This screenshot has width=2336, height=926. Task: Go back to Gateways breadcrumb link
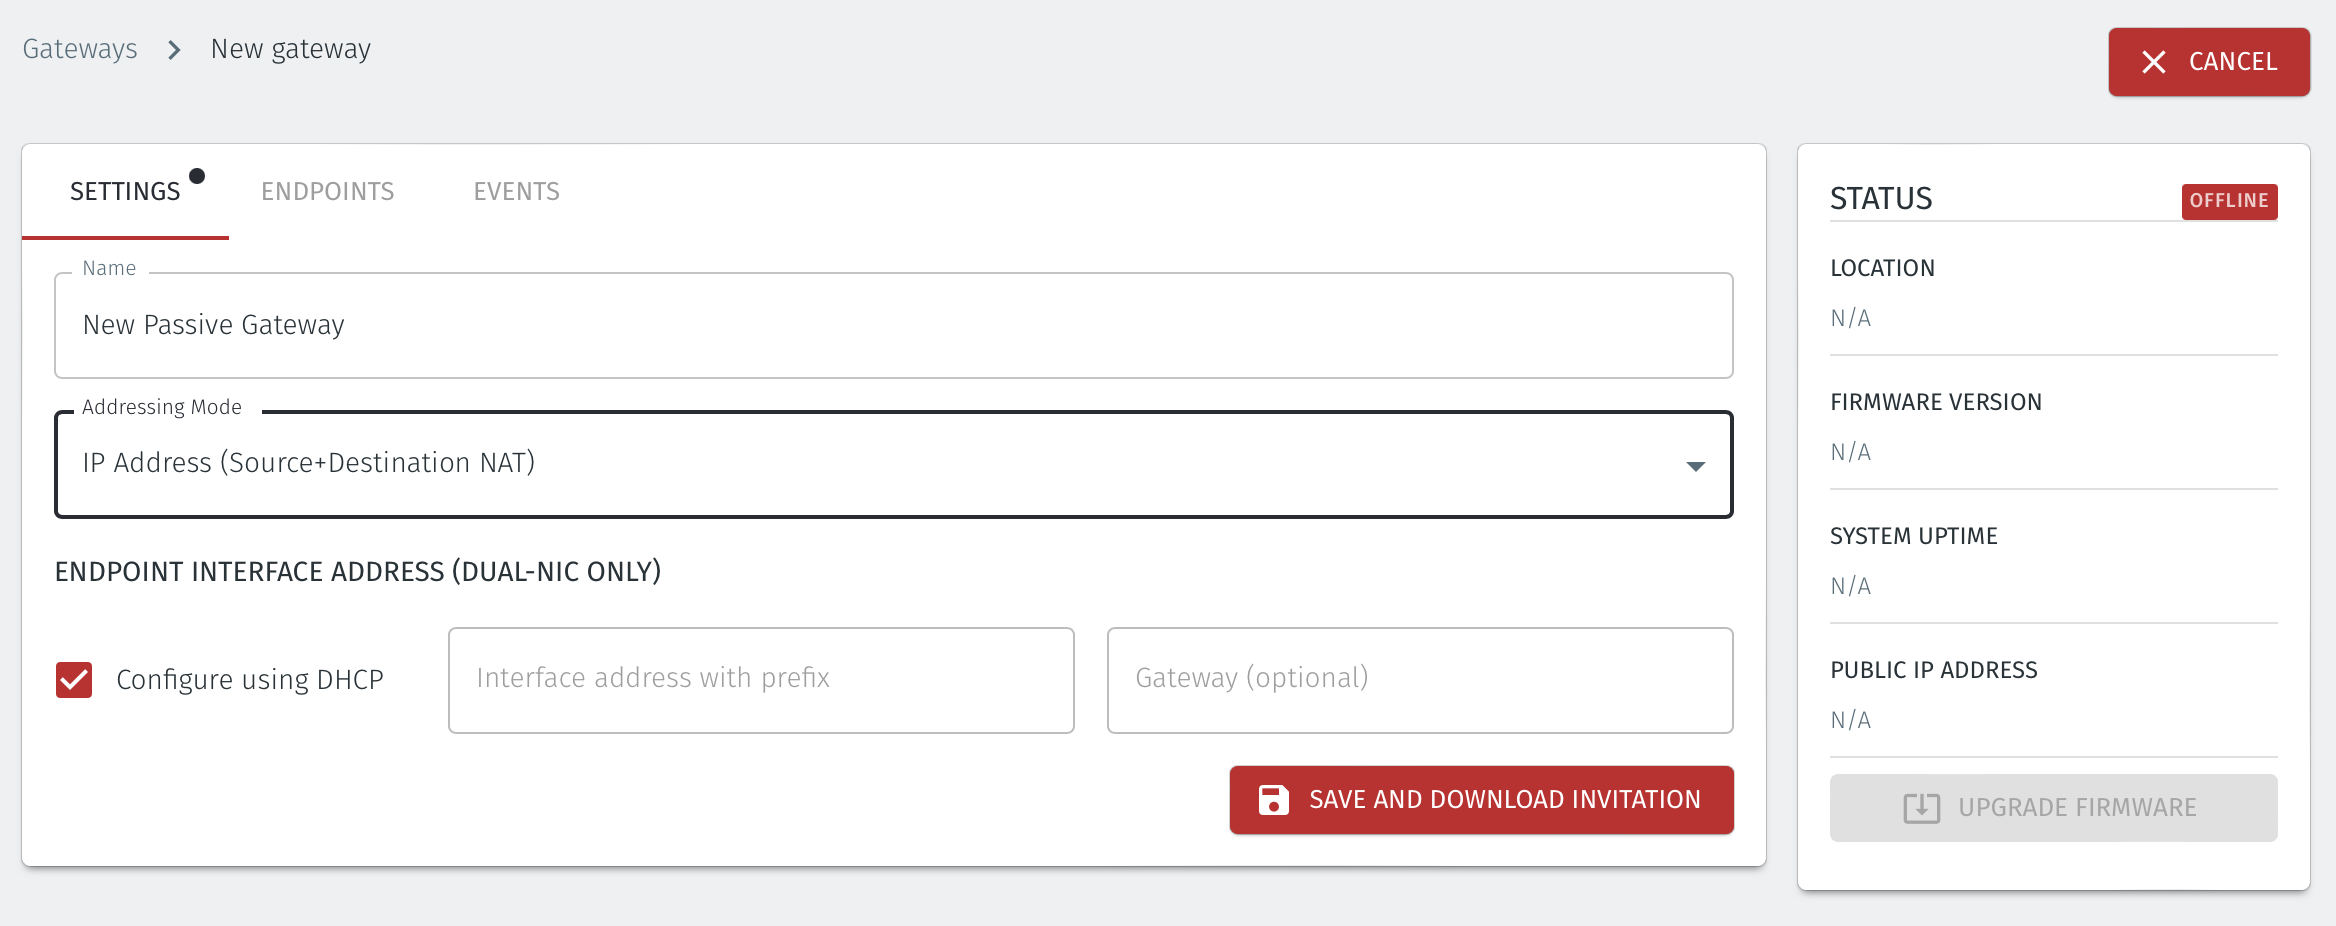[80, 49]
